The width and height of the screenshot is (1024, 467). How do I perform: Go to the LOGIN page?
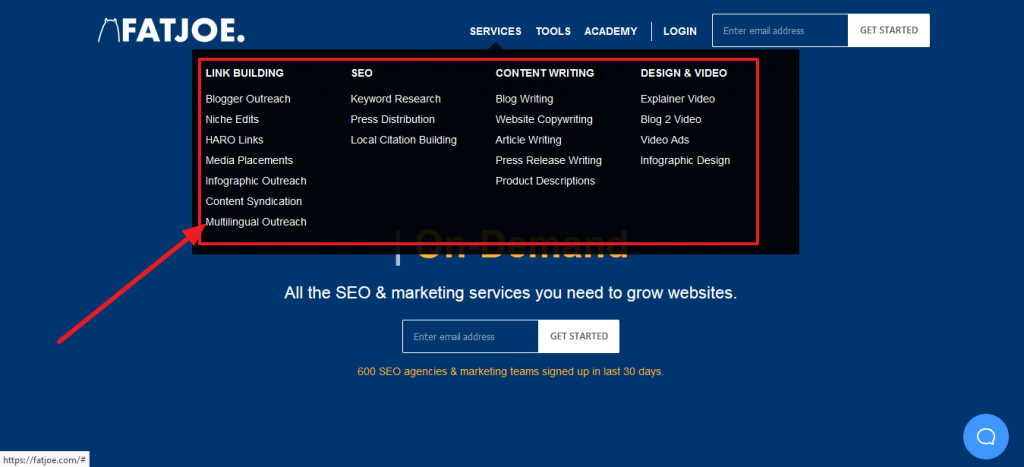point(680,31)
